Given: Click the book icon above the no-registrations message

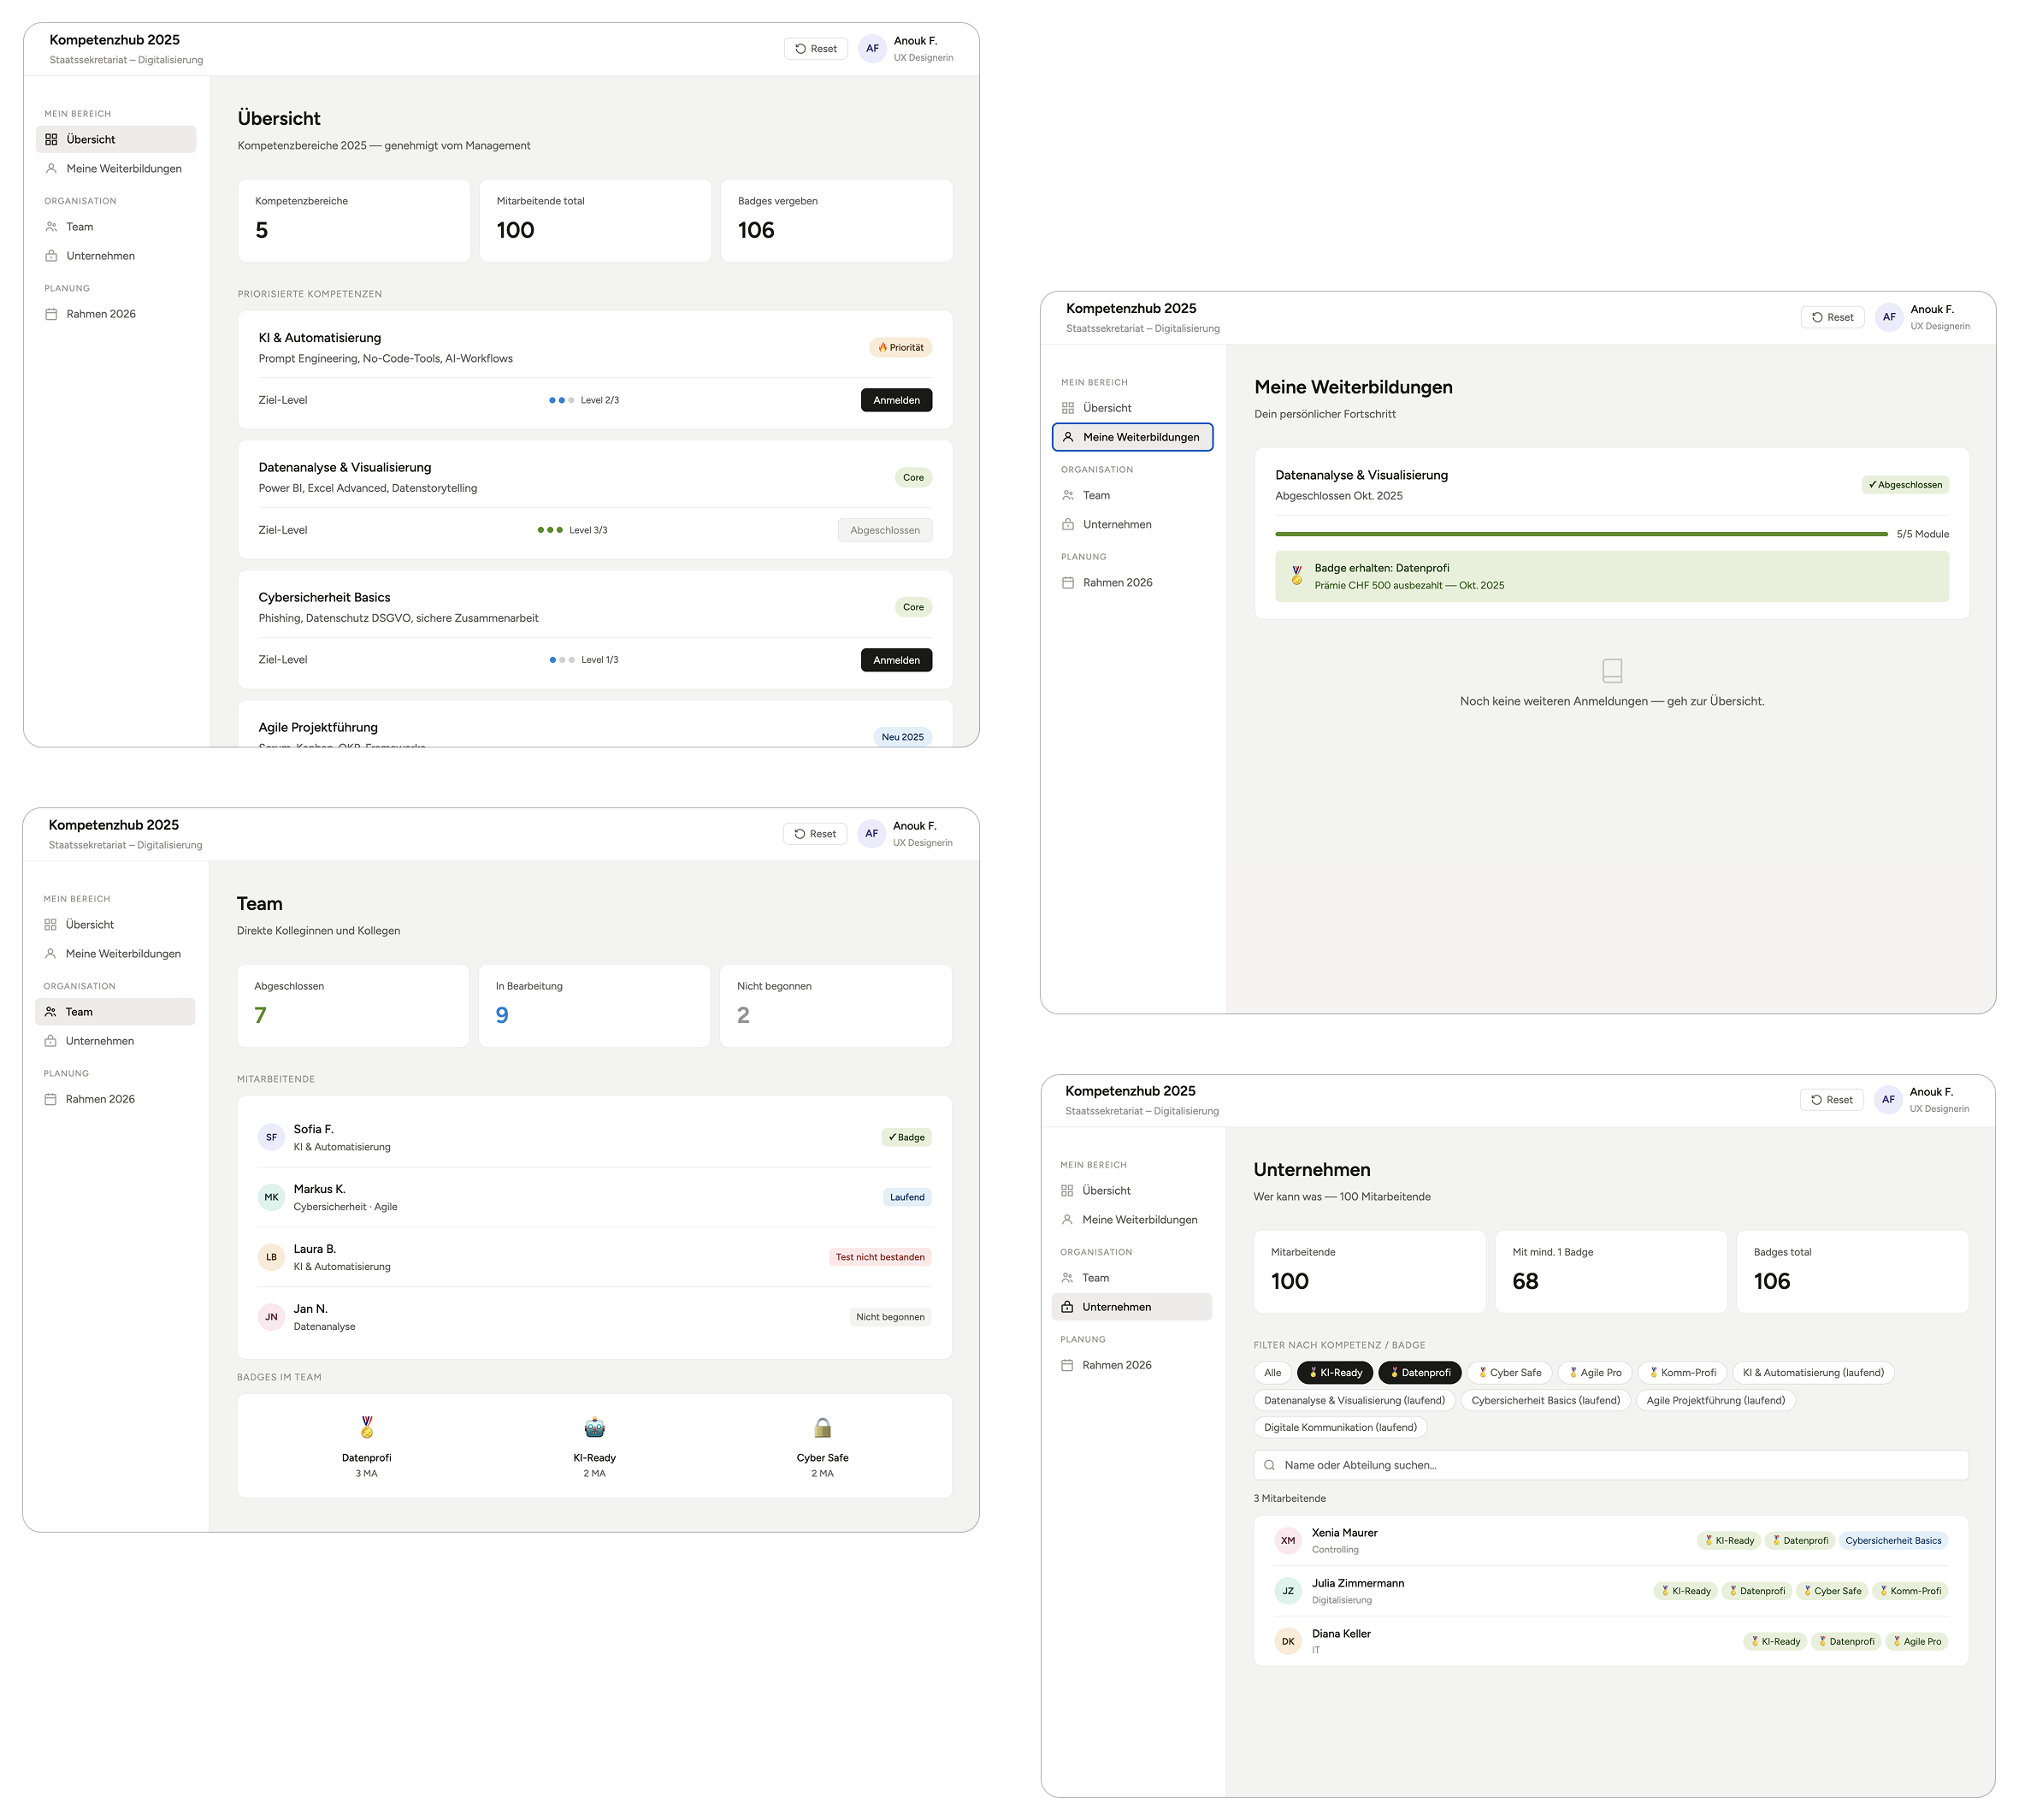Looking at the screenshot, I should pyautogui.click(x=1612, y=670).
